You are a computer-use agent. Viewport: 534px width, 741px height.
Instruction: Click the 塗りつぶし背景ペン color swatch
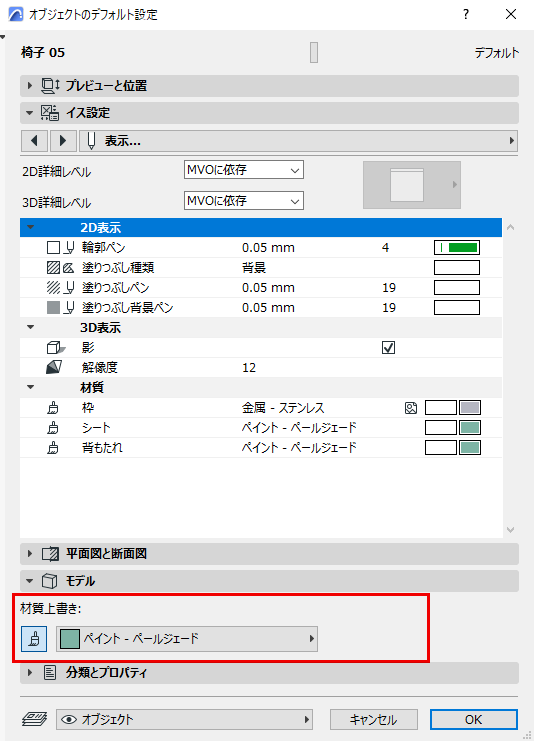[457, 308]
